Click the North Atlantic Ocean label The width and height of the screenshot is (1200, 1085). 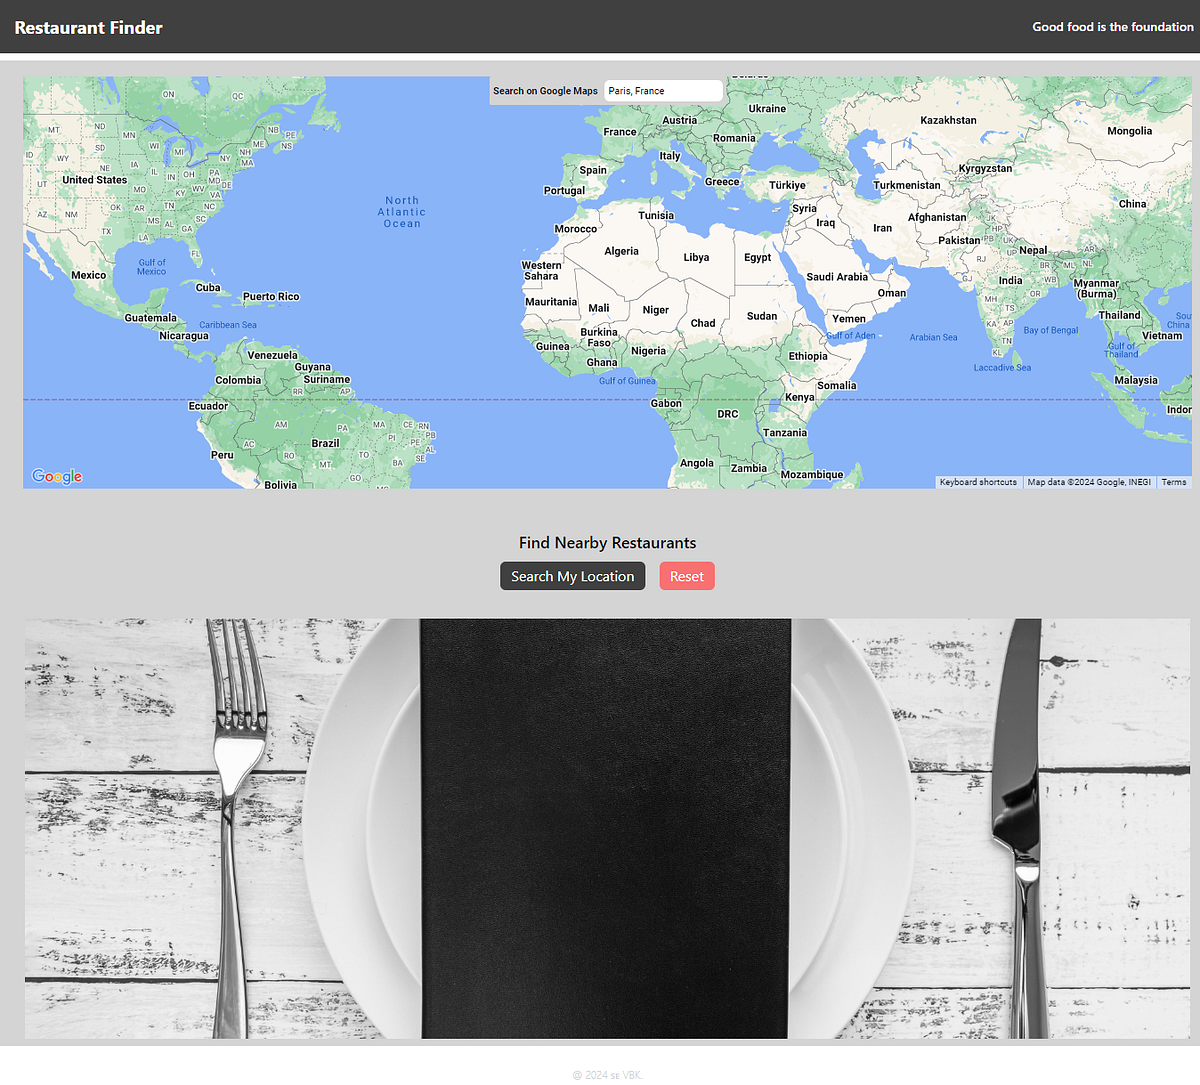[401, 213]
